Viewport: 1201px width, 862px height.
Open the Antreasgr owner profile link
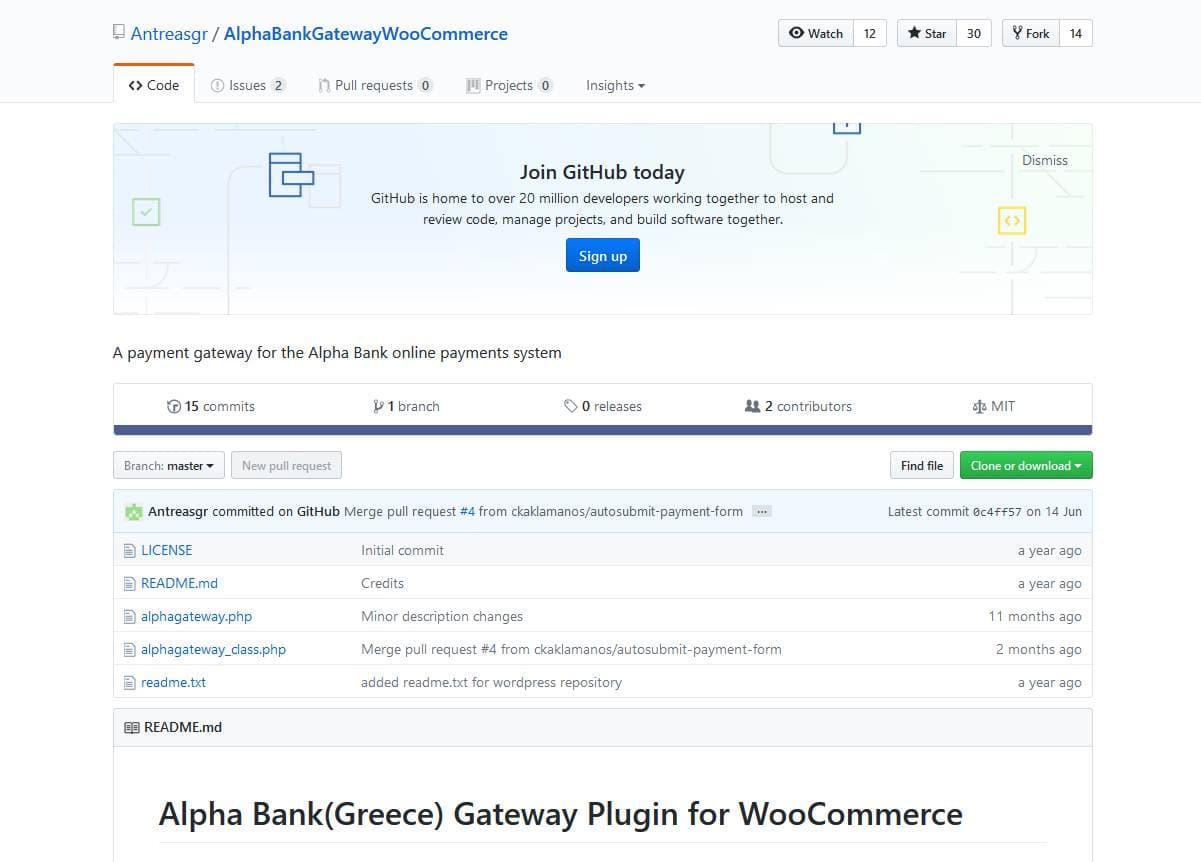(169, 34)
